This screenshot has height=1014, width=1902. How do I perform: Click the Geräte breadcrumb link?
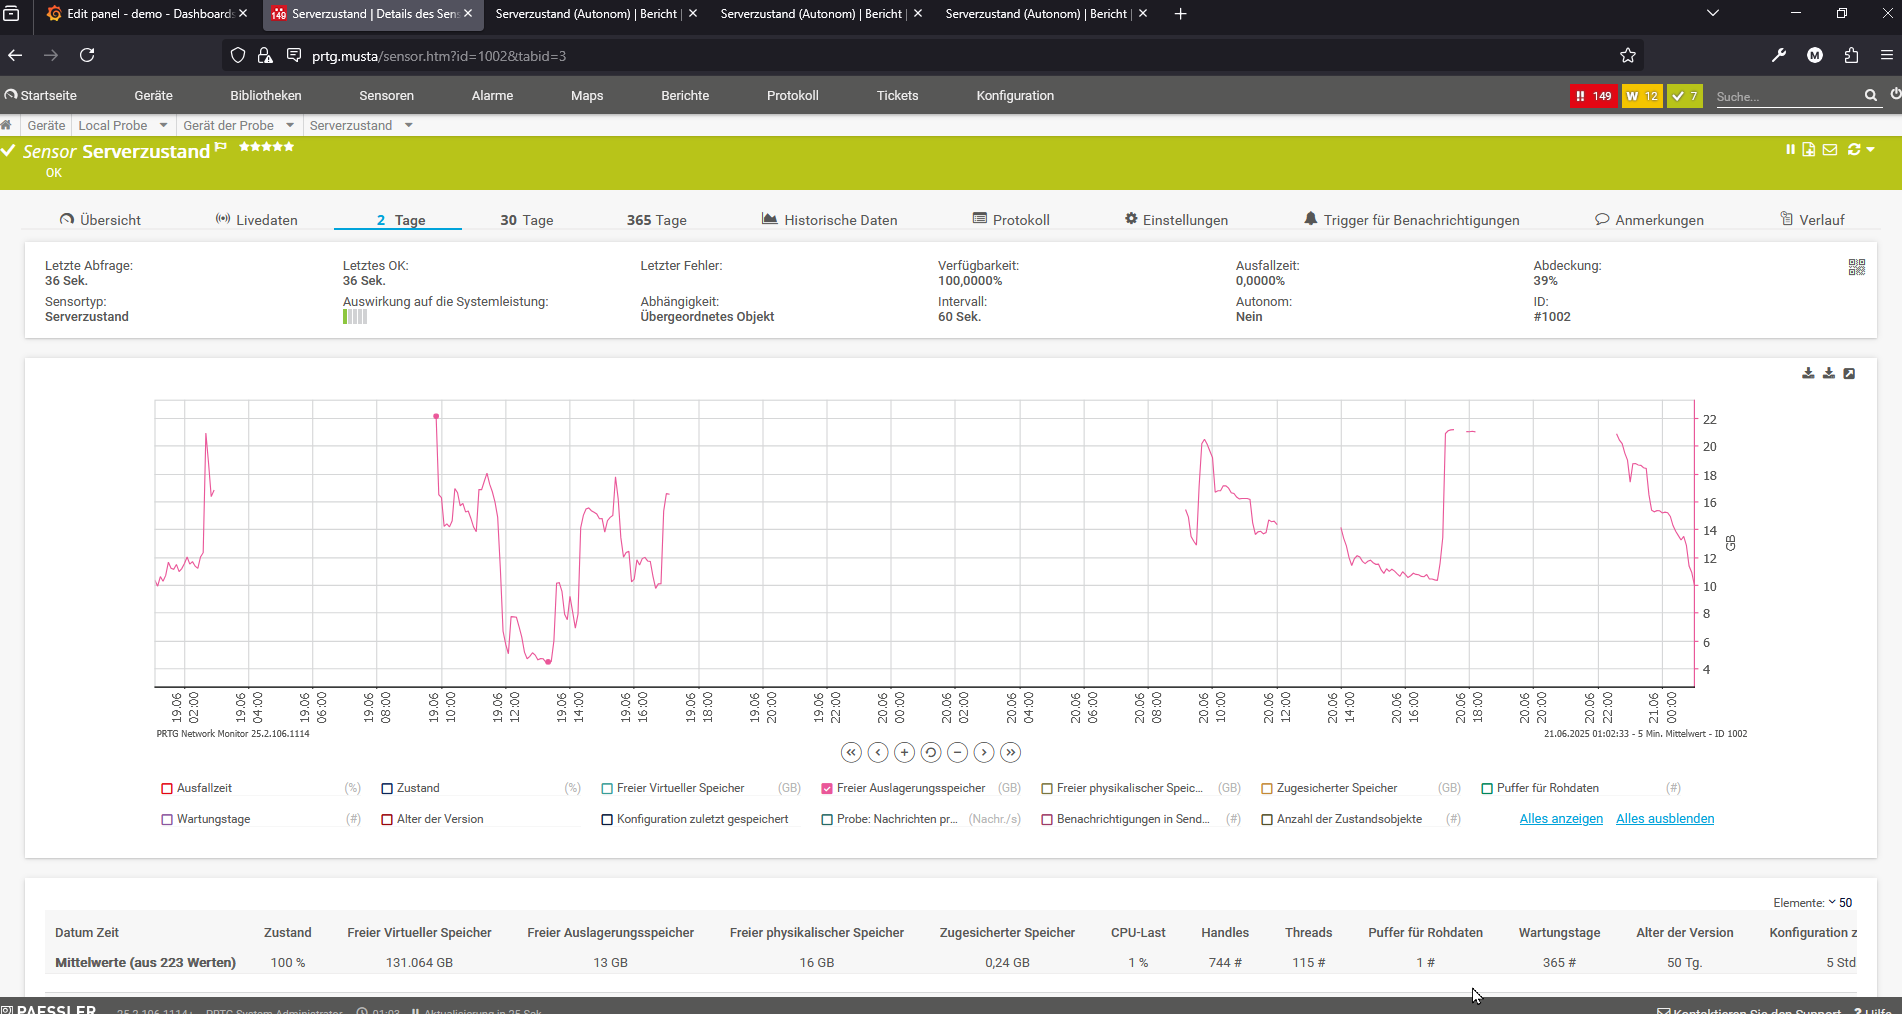(x=46, y=125)
